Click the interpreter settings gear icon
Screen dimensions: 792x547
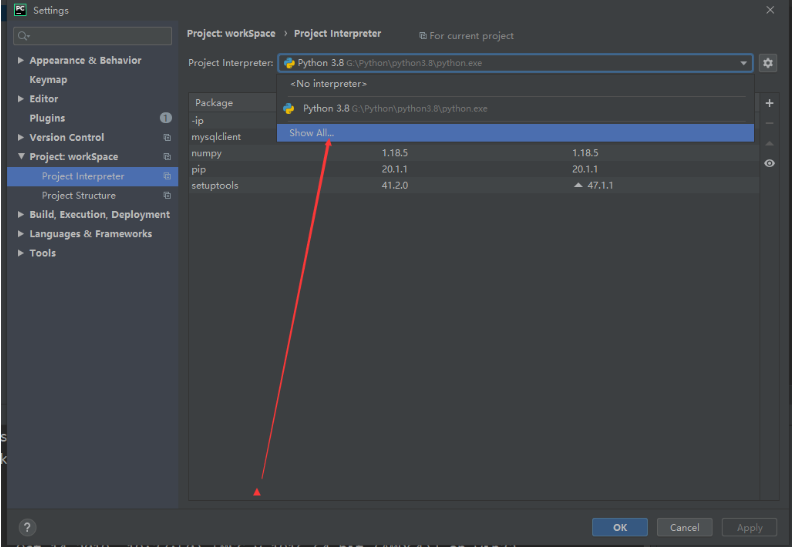768,63
